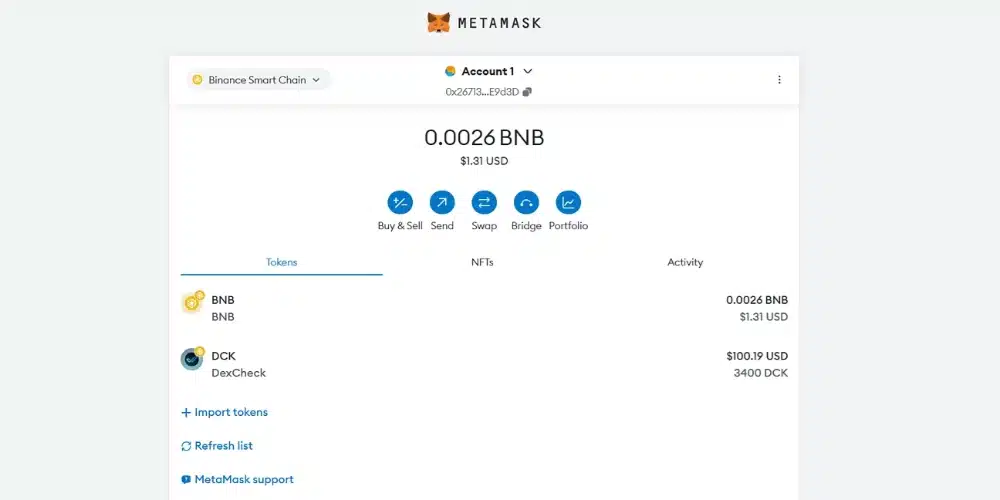This screenshot has width=1000, height=500.
Task: Open the Account 1 account picker
Action: click(x=489, y=71)
